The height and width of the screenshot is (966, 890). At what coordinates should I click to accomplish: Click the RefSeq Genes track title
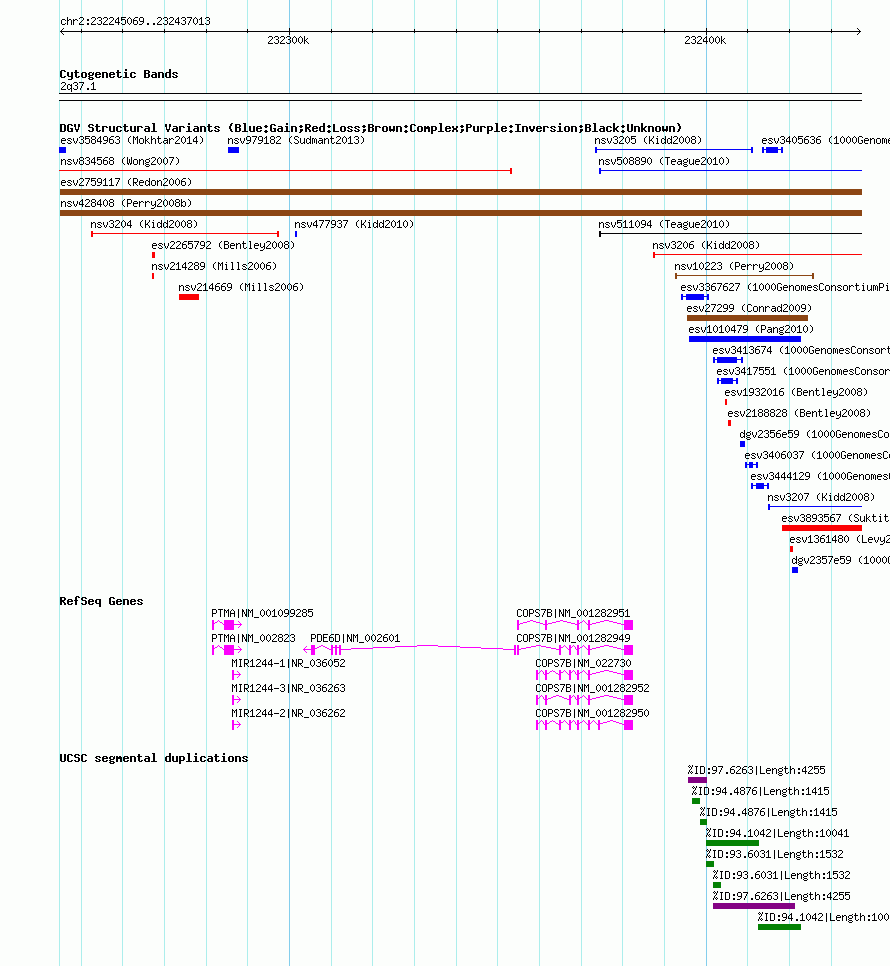pyautogui.click(x=101, y=601)
